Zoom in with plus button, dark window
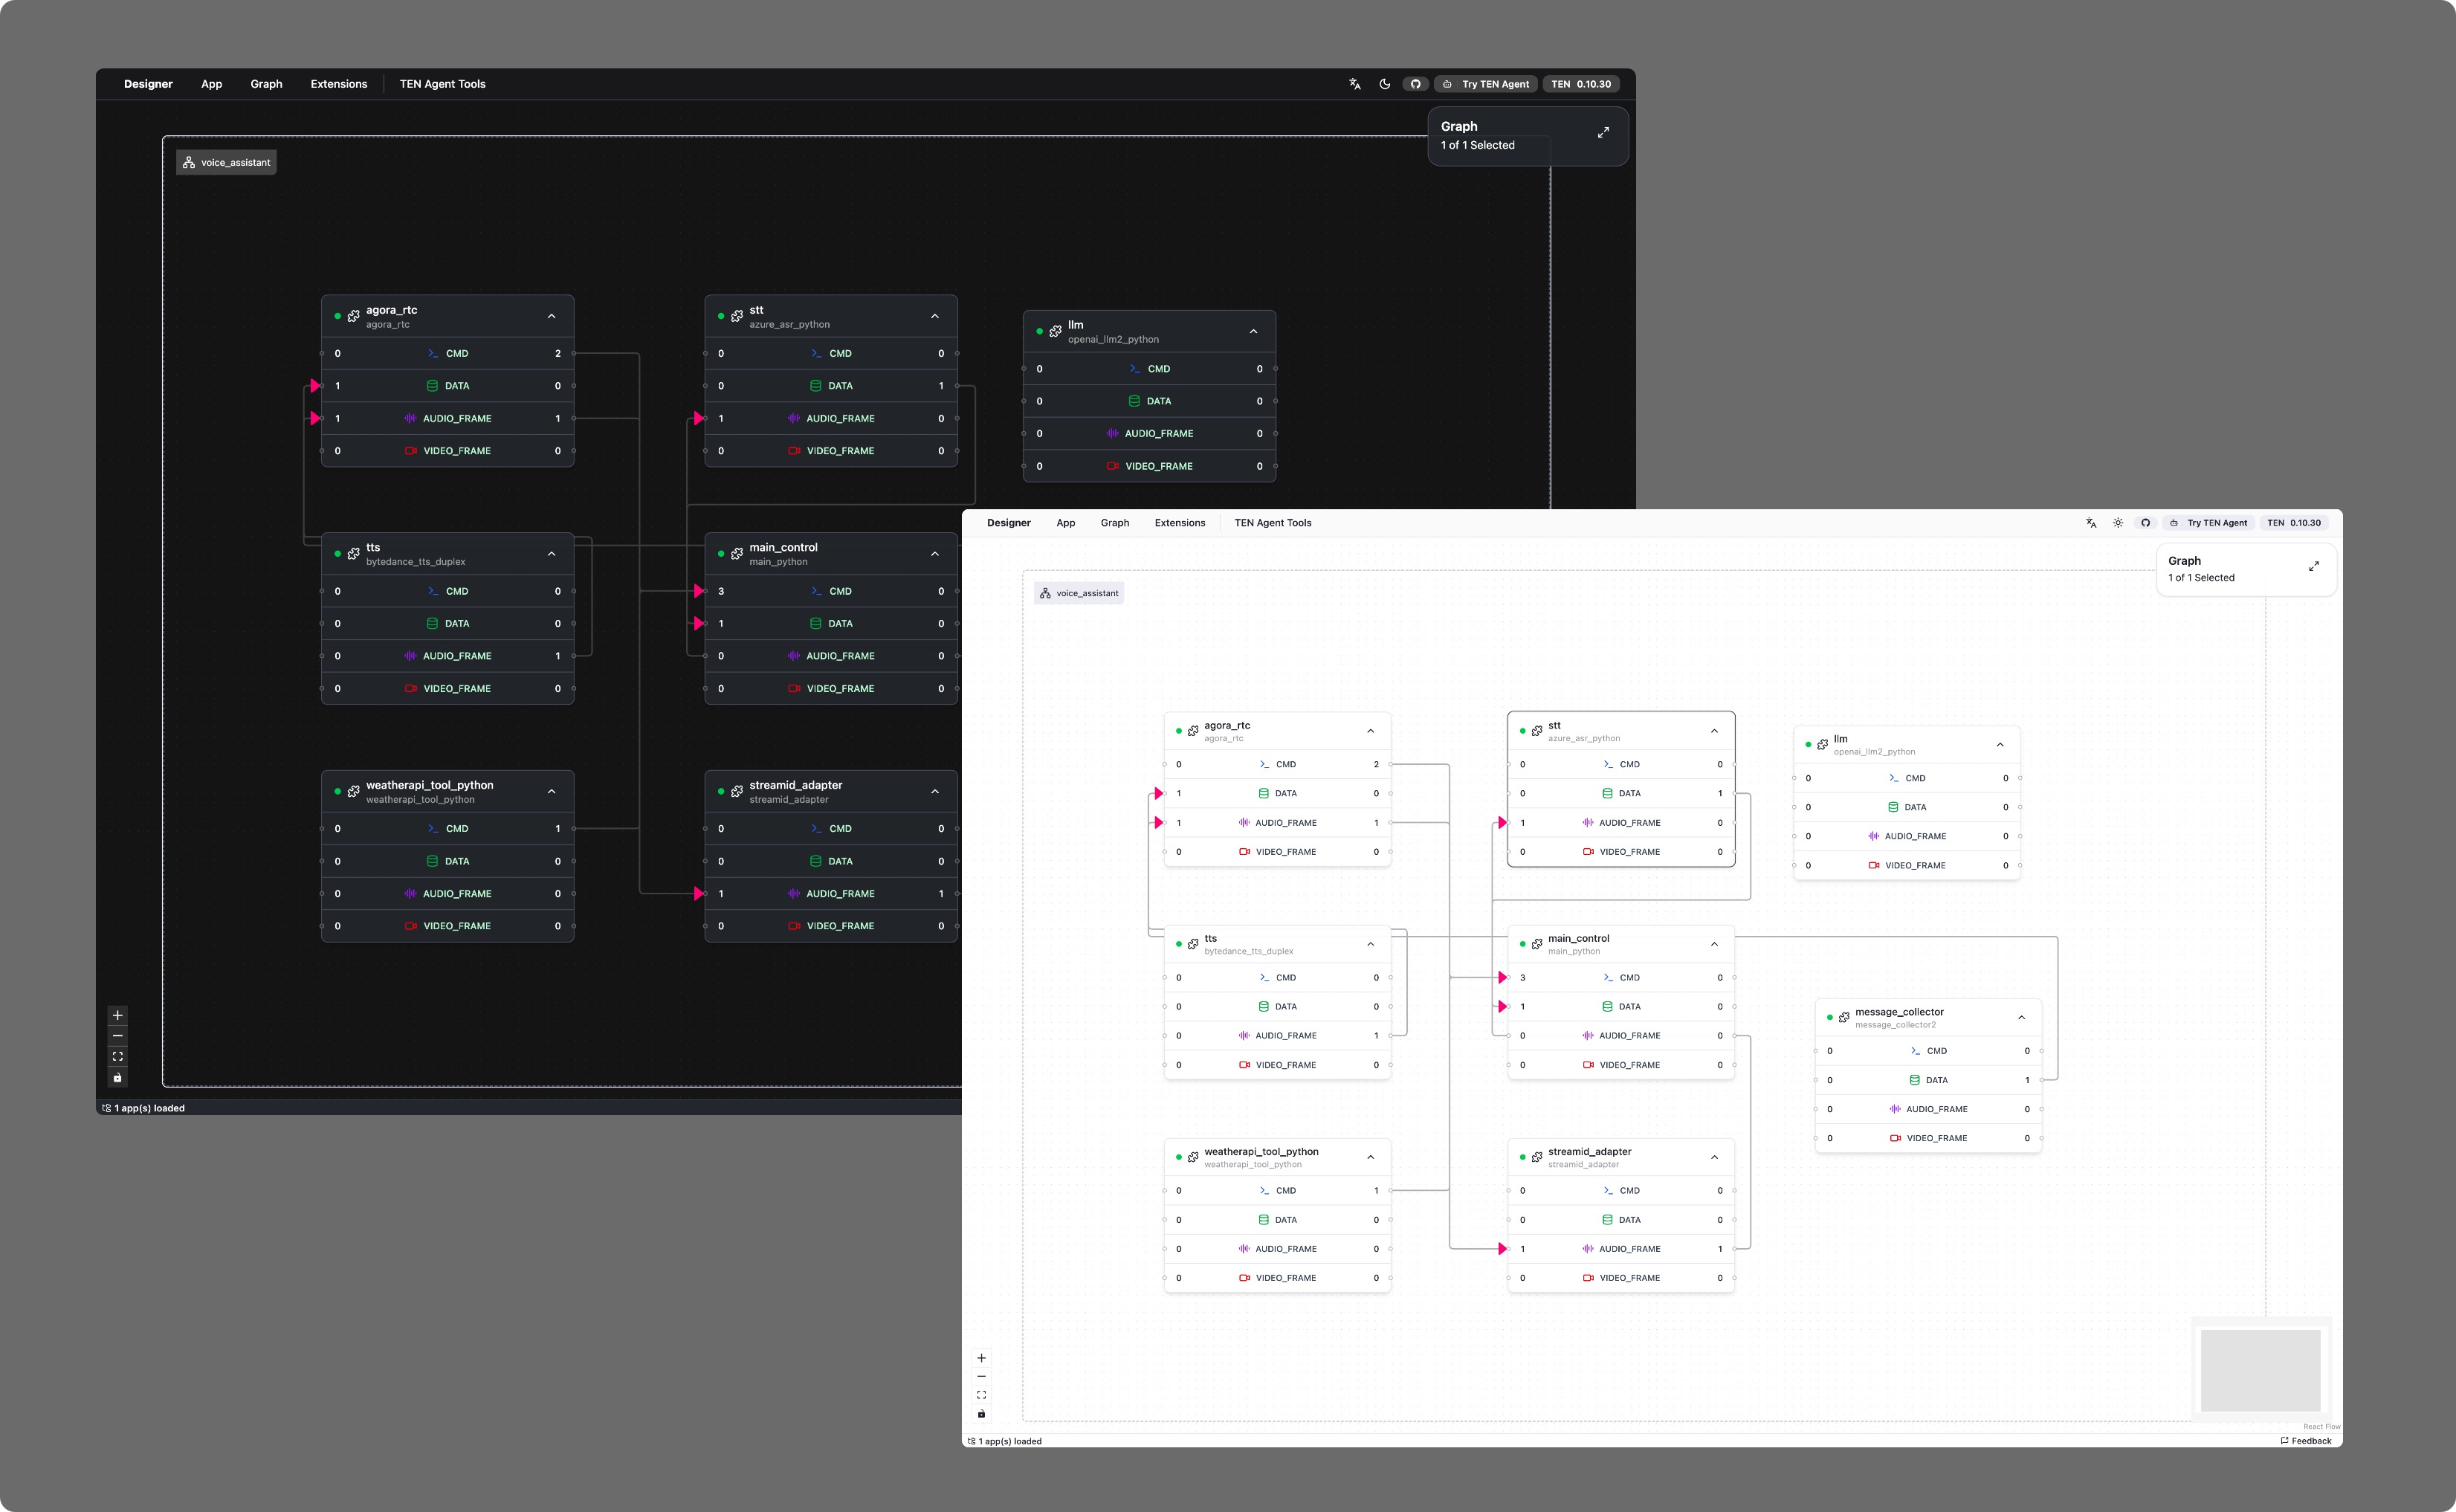 [117, 1015]
